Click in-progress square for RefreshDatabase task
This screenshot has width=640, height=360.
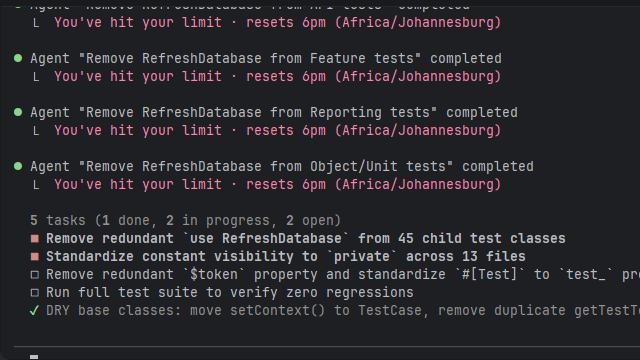point(35,238)
